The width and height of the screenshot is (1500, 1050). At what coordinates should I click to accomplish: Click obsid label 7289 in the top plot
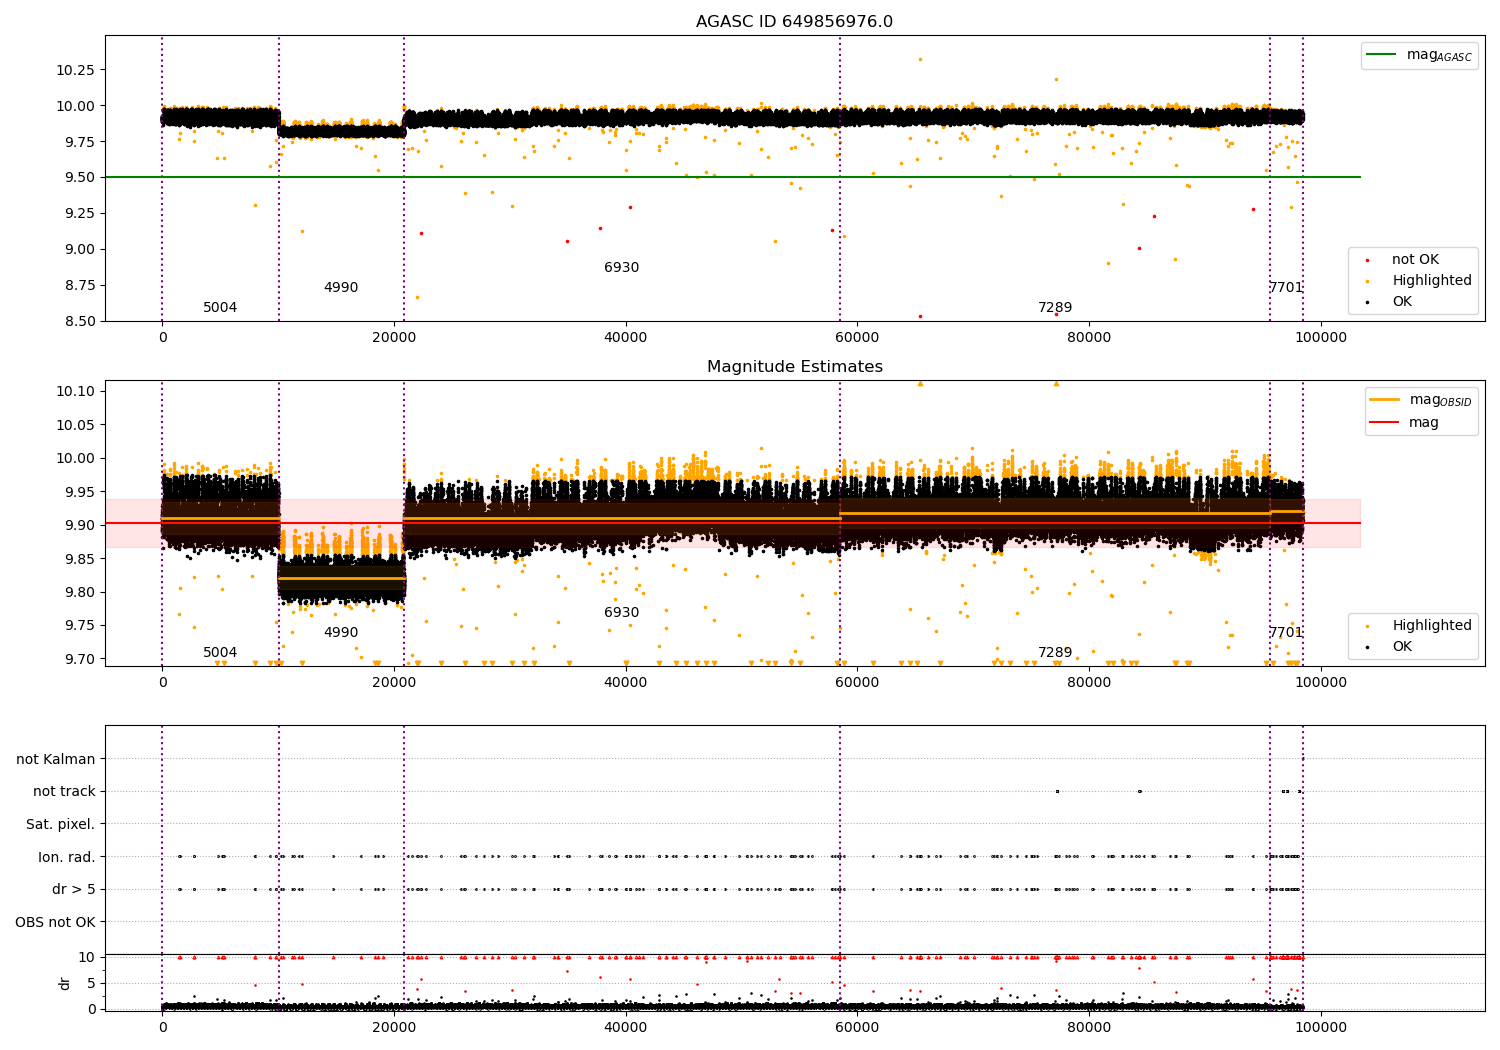point(1055,308)
